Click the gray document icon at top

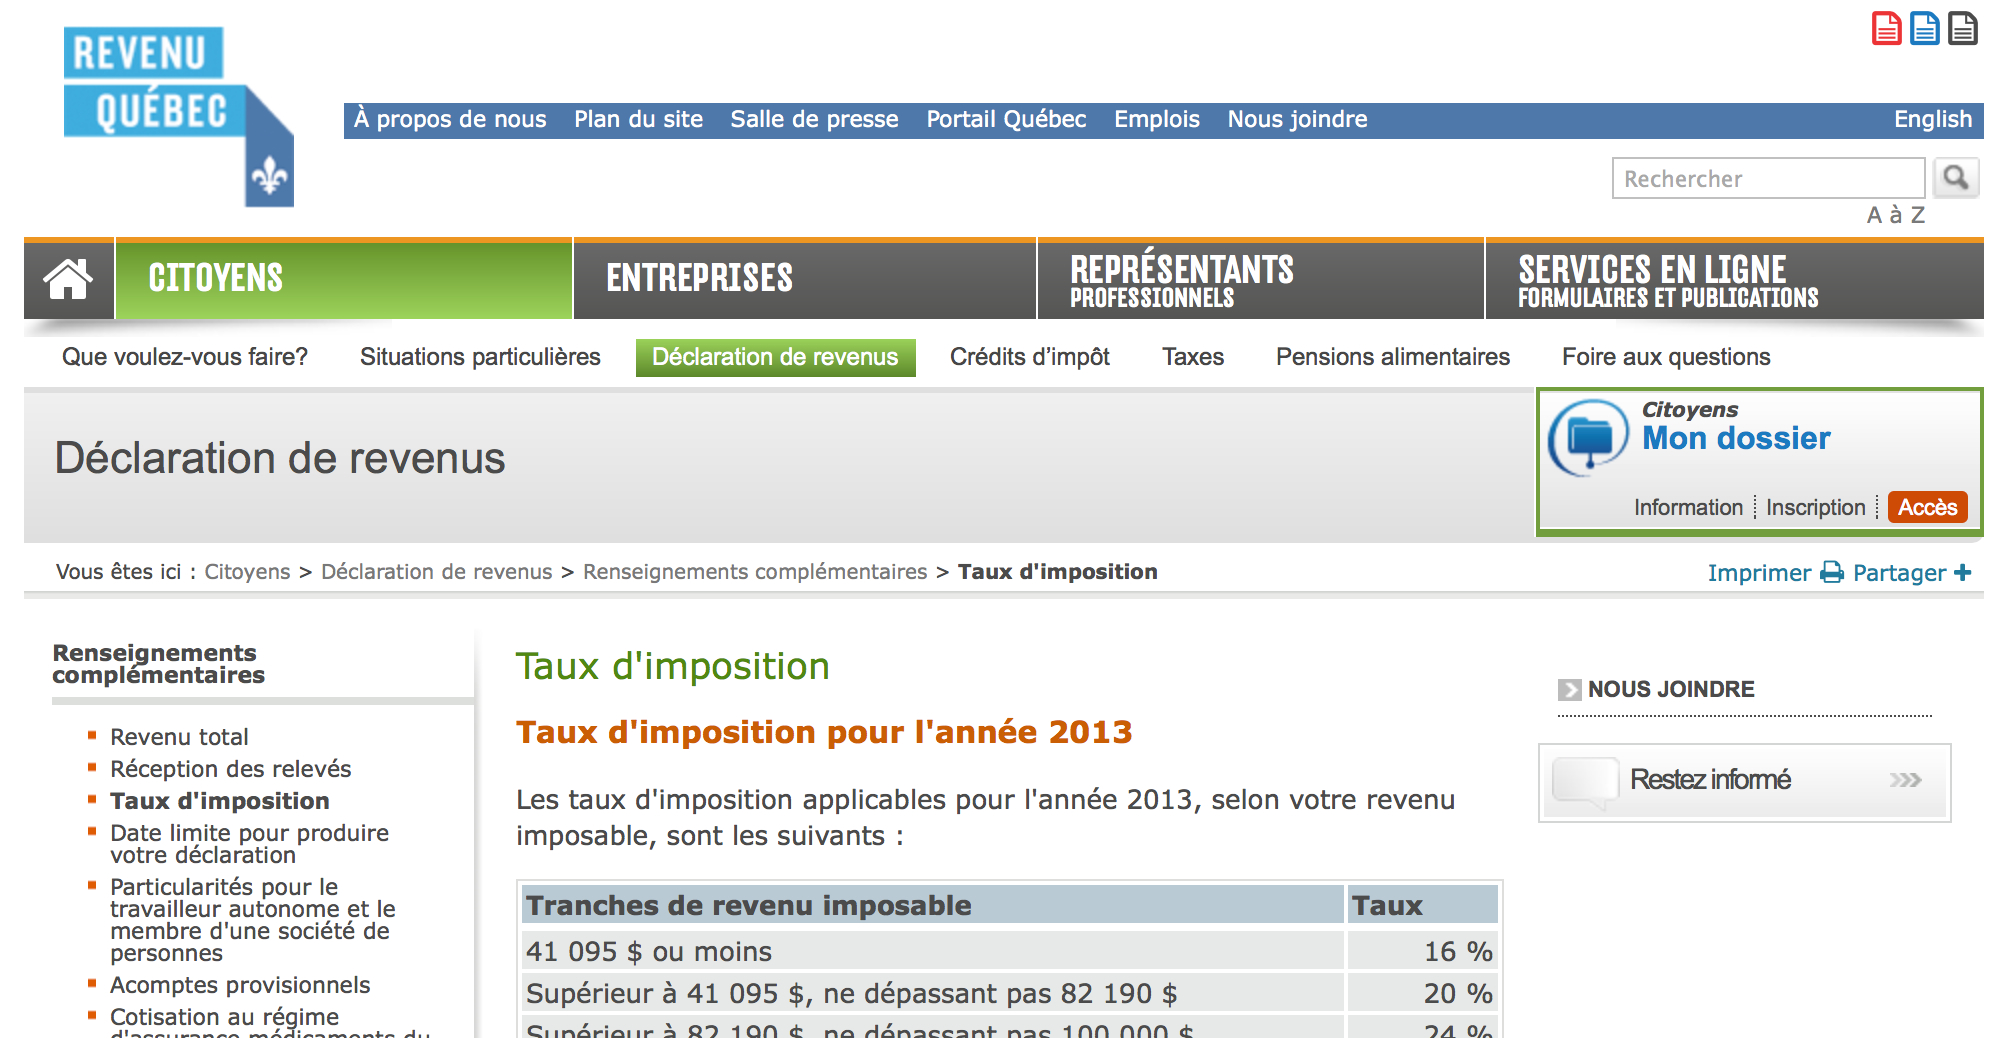point(1962,29)
